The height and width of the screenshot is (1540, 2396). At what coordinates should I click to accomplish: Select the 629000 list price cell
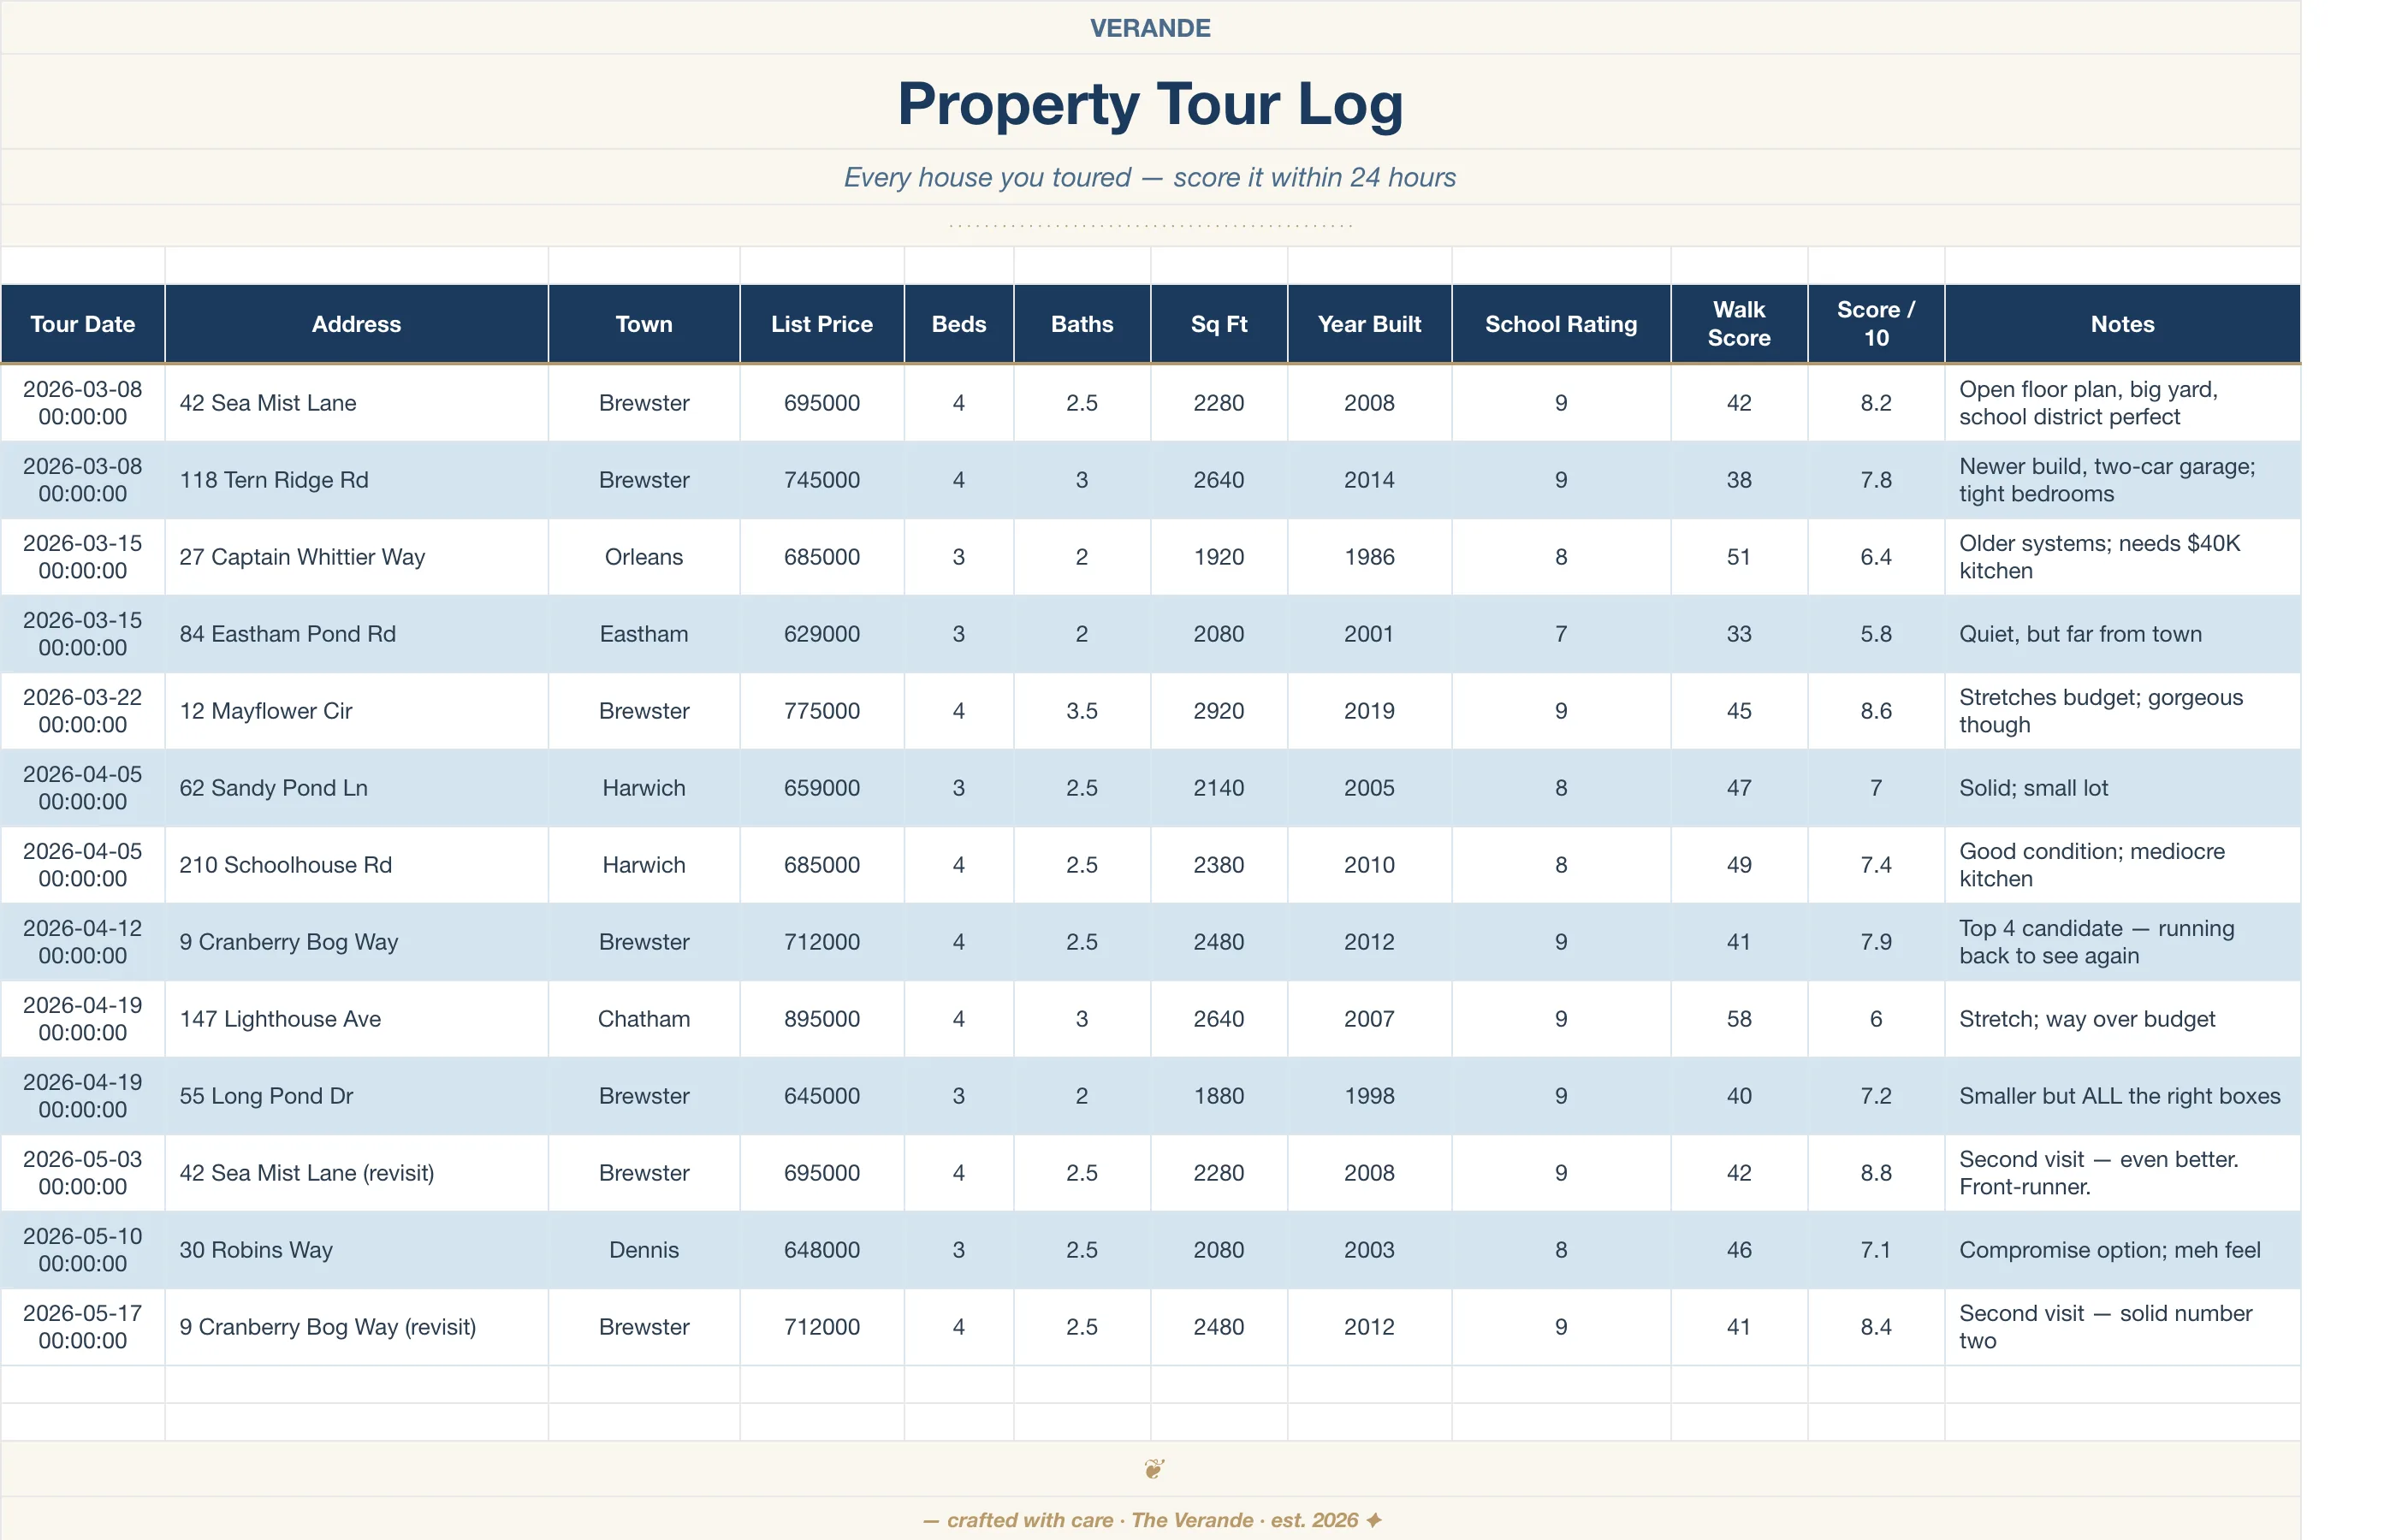pos(822,634)
